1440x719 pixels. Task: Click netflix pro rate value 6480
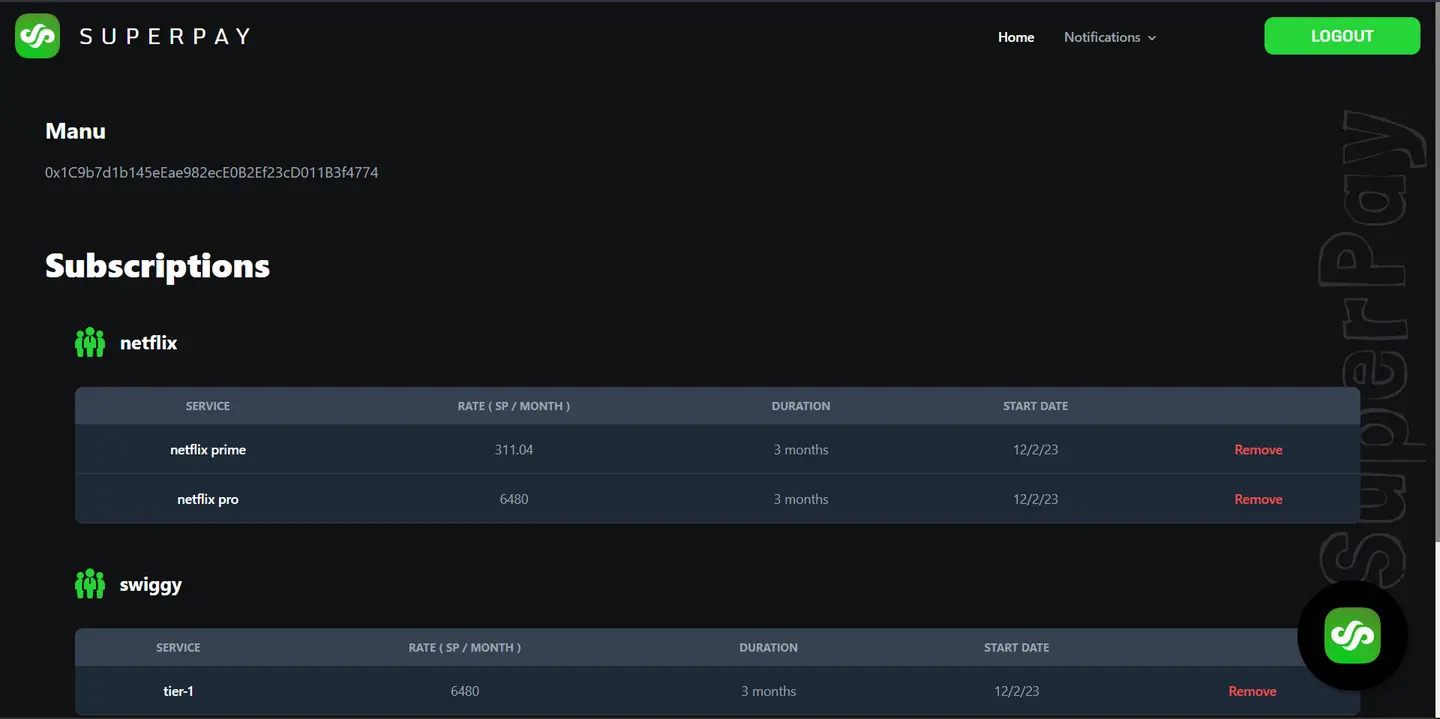click(514, 499)
